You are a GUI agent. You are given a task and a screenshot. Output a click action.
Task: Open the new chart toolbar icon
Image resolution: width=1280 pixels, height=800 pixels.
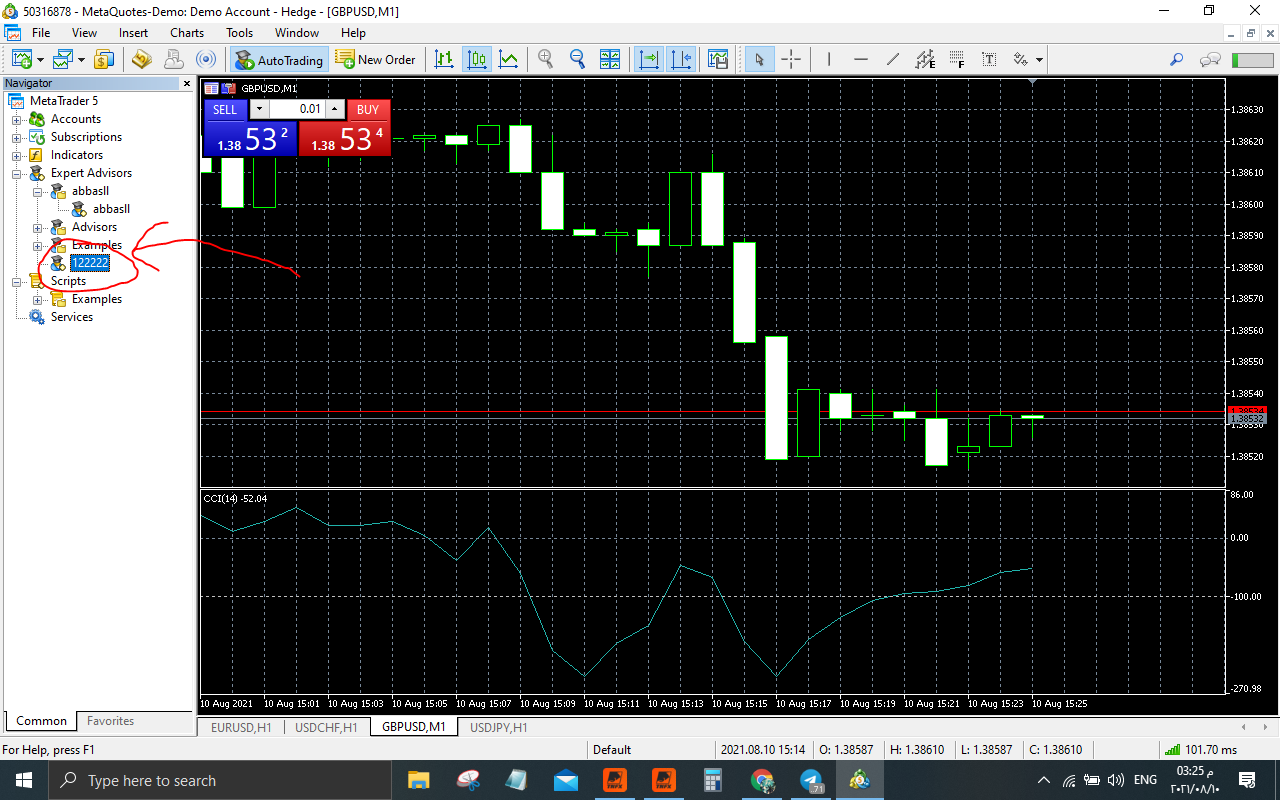[x=20, y=60]
